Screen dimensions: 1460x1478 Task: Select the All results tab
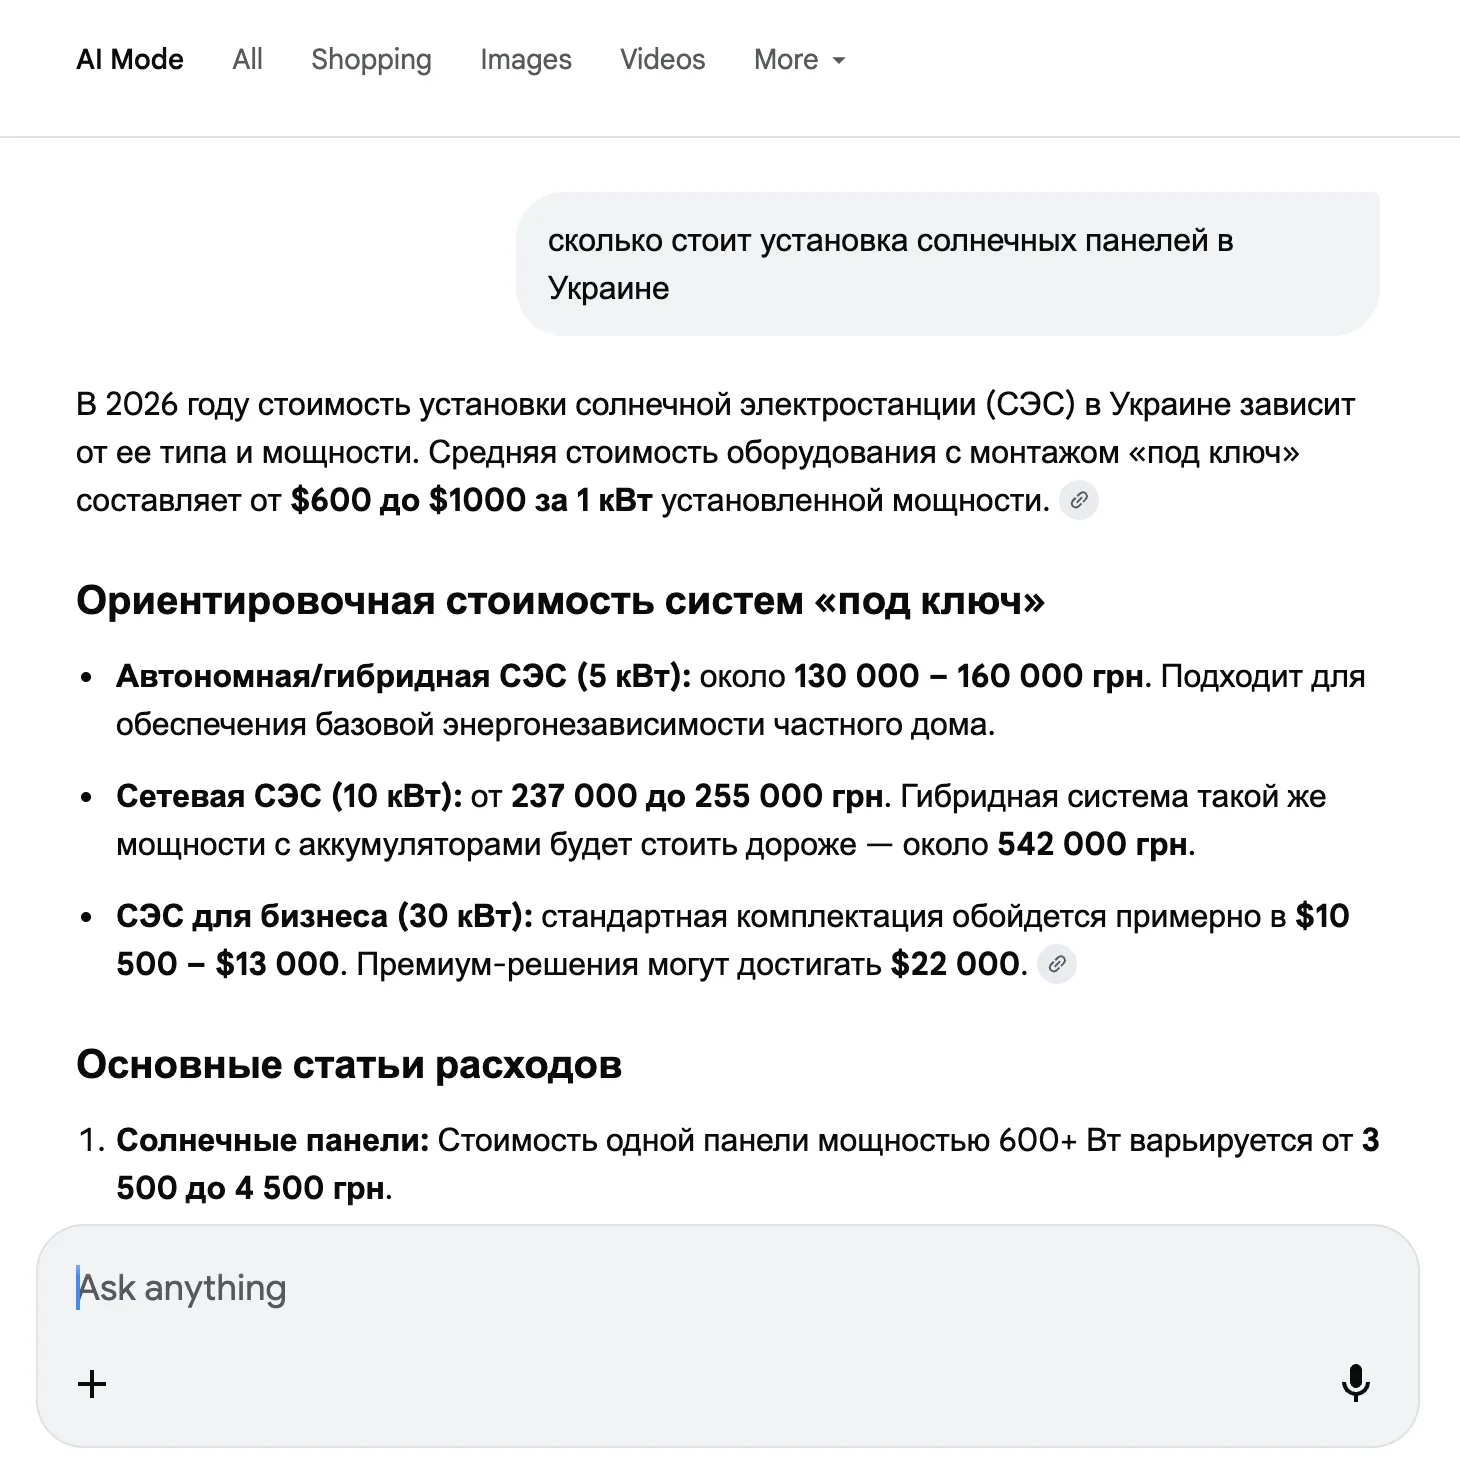(246, 59)
